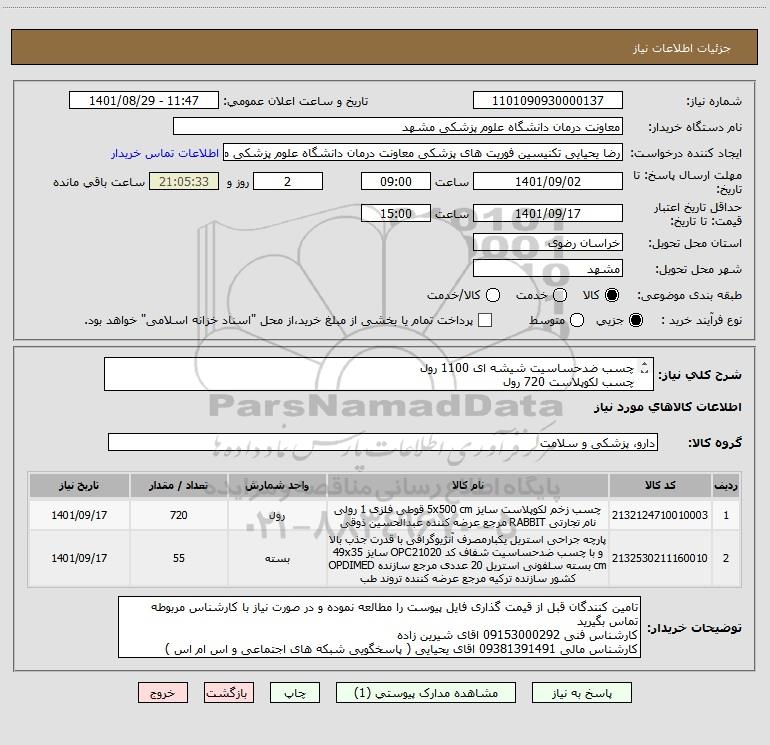This screenshot has height=745, width=770.
Task: Click the چاپ print button
Action: [x=295, y=692]
